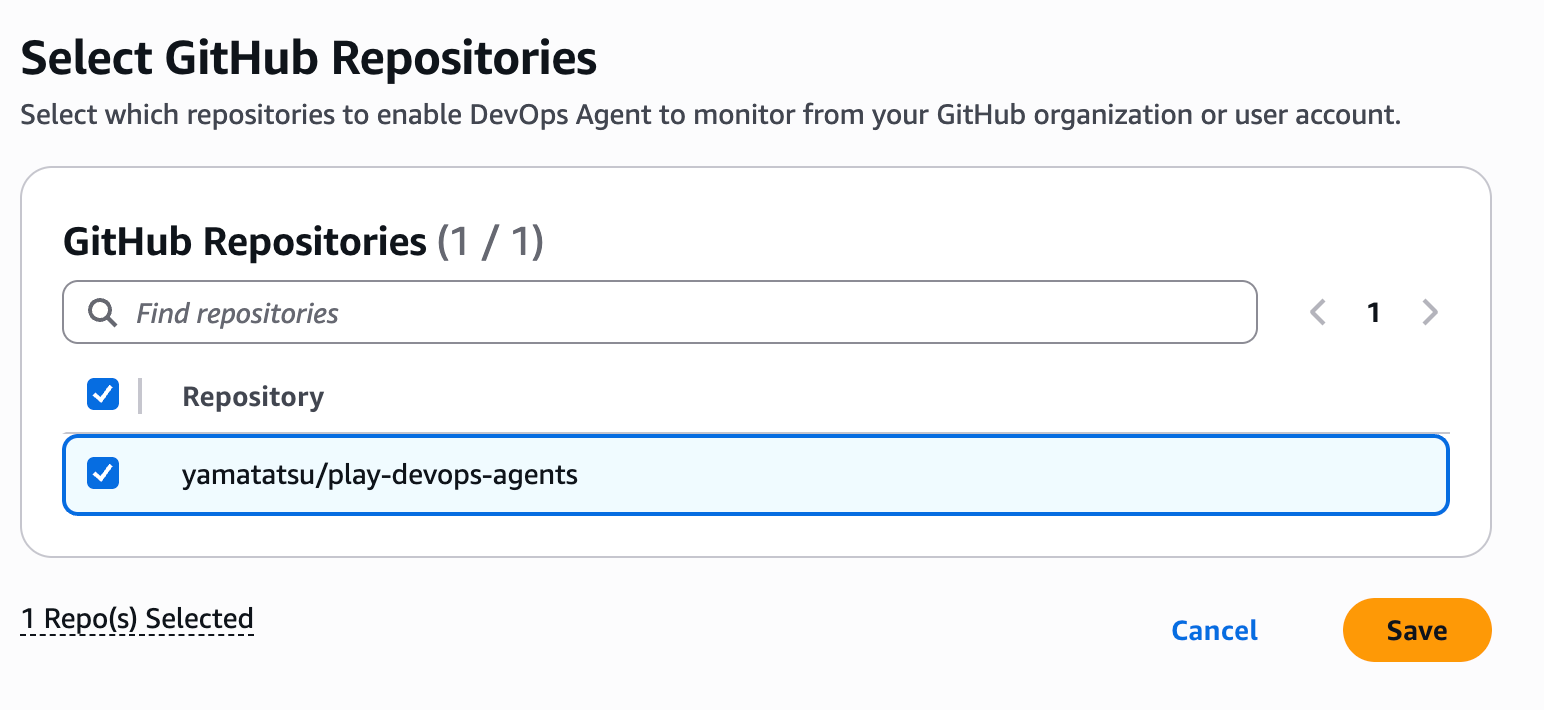Click the "1 Repo(s) Selected" text
Screen dimensions: 1544x710
click(x=137, y=619)
